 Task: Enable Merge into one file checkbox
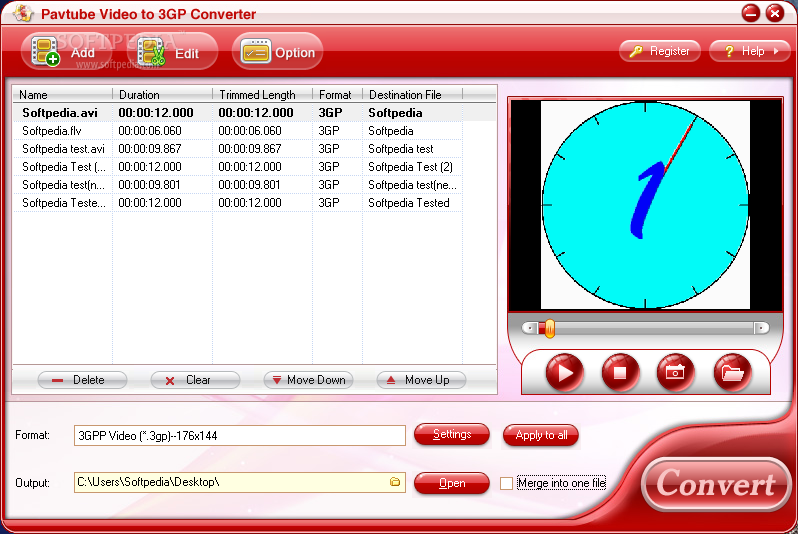(x=506, y=483)
